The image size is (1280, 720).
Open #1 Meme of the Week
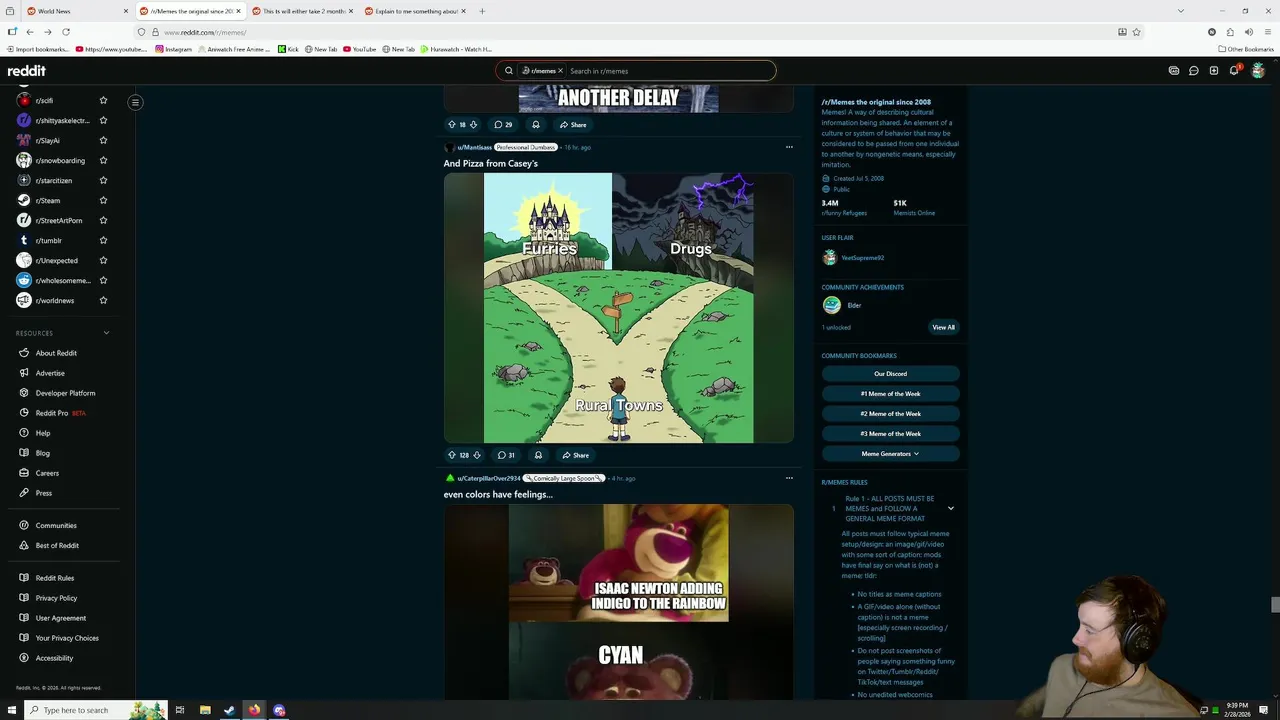tap(890, 394)
